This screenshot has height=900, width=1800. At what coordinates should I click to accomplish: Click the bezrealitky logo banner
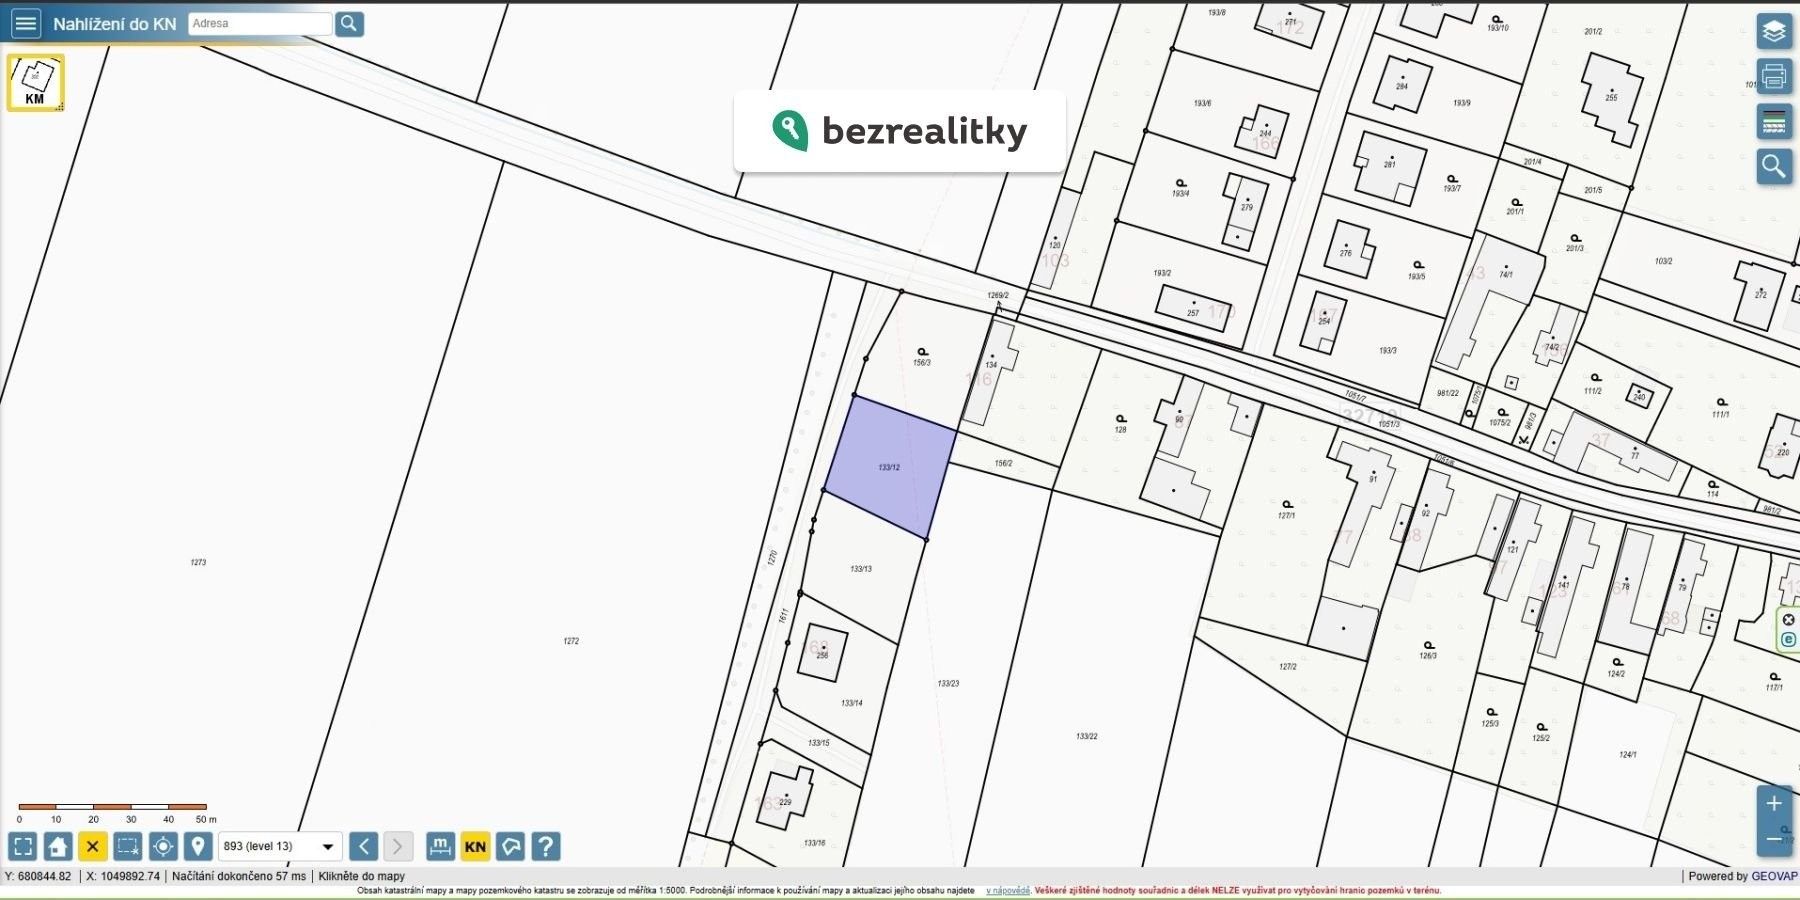pyautogui.click(x=900, y=131)
